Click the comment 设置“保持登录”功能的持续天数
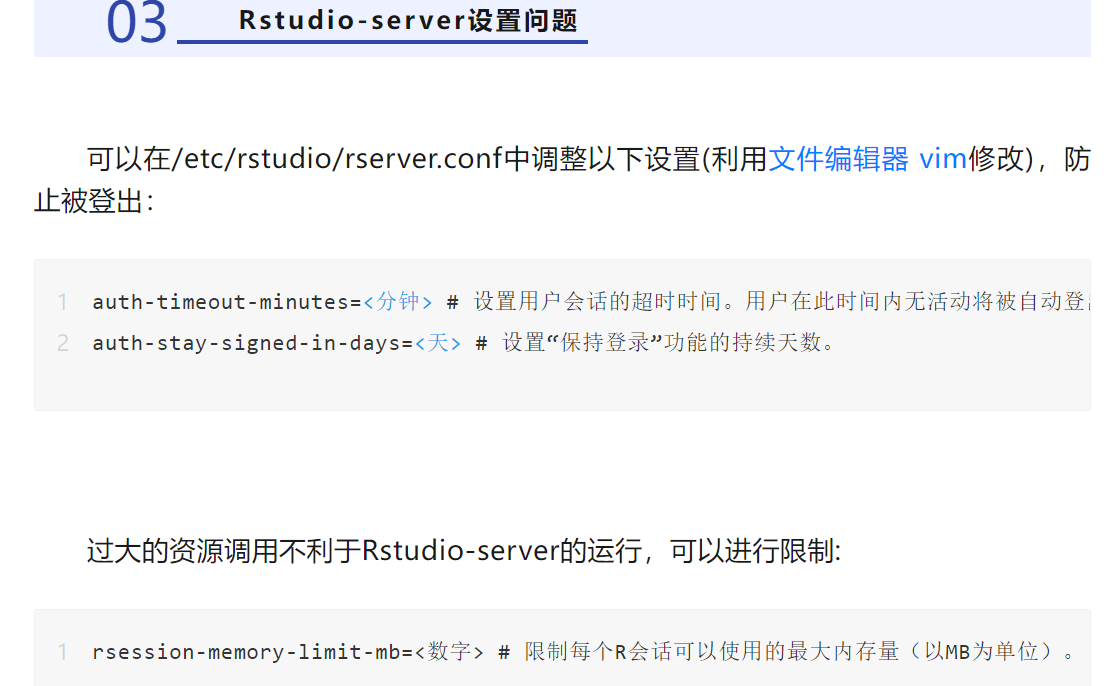The width and height of the screenshot is (1120, 686). 668,343
